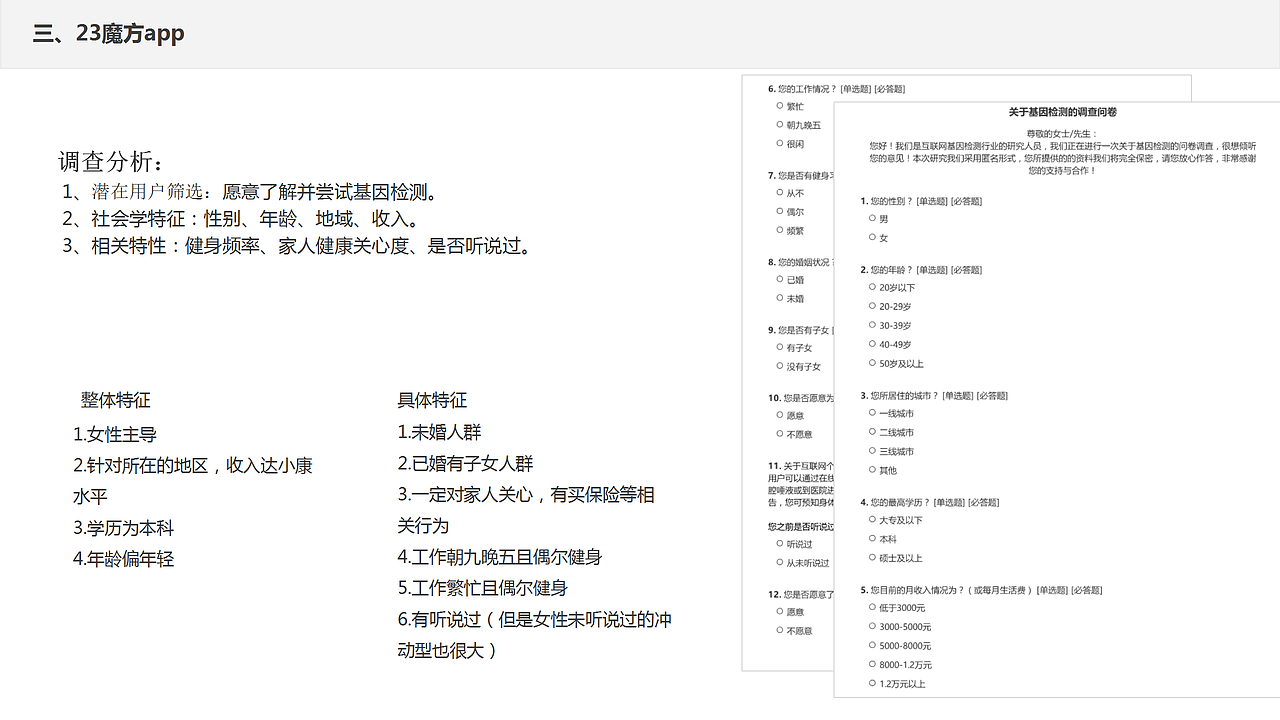Screen dimensions: 1280x720
Task: Select income option 低于3000元
Action: point(872,607)
